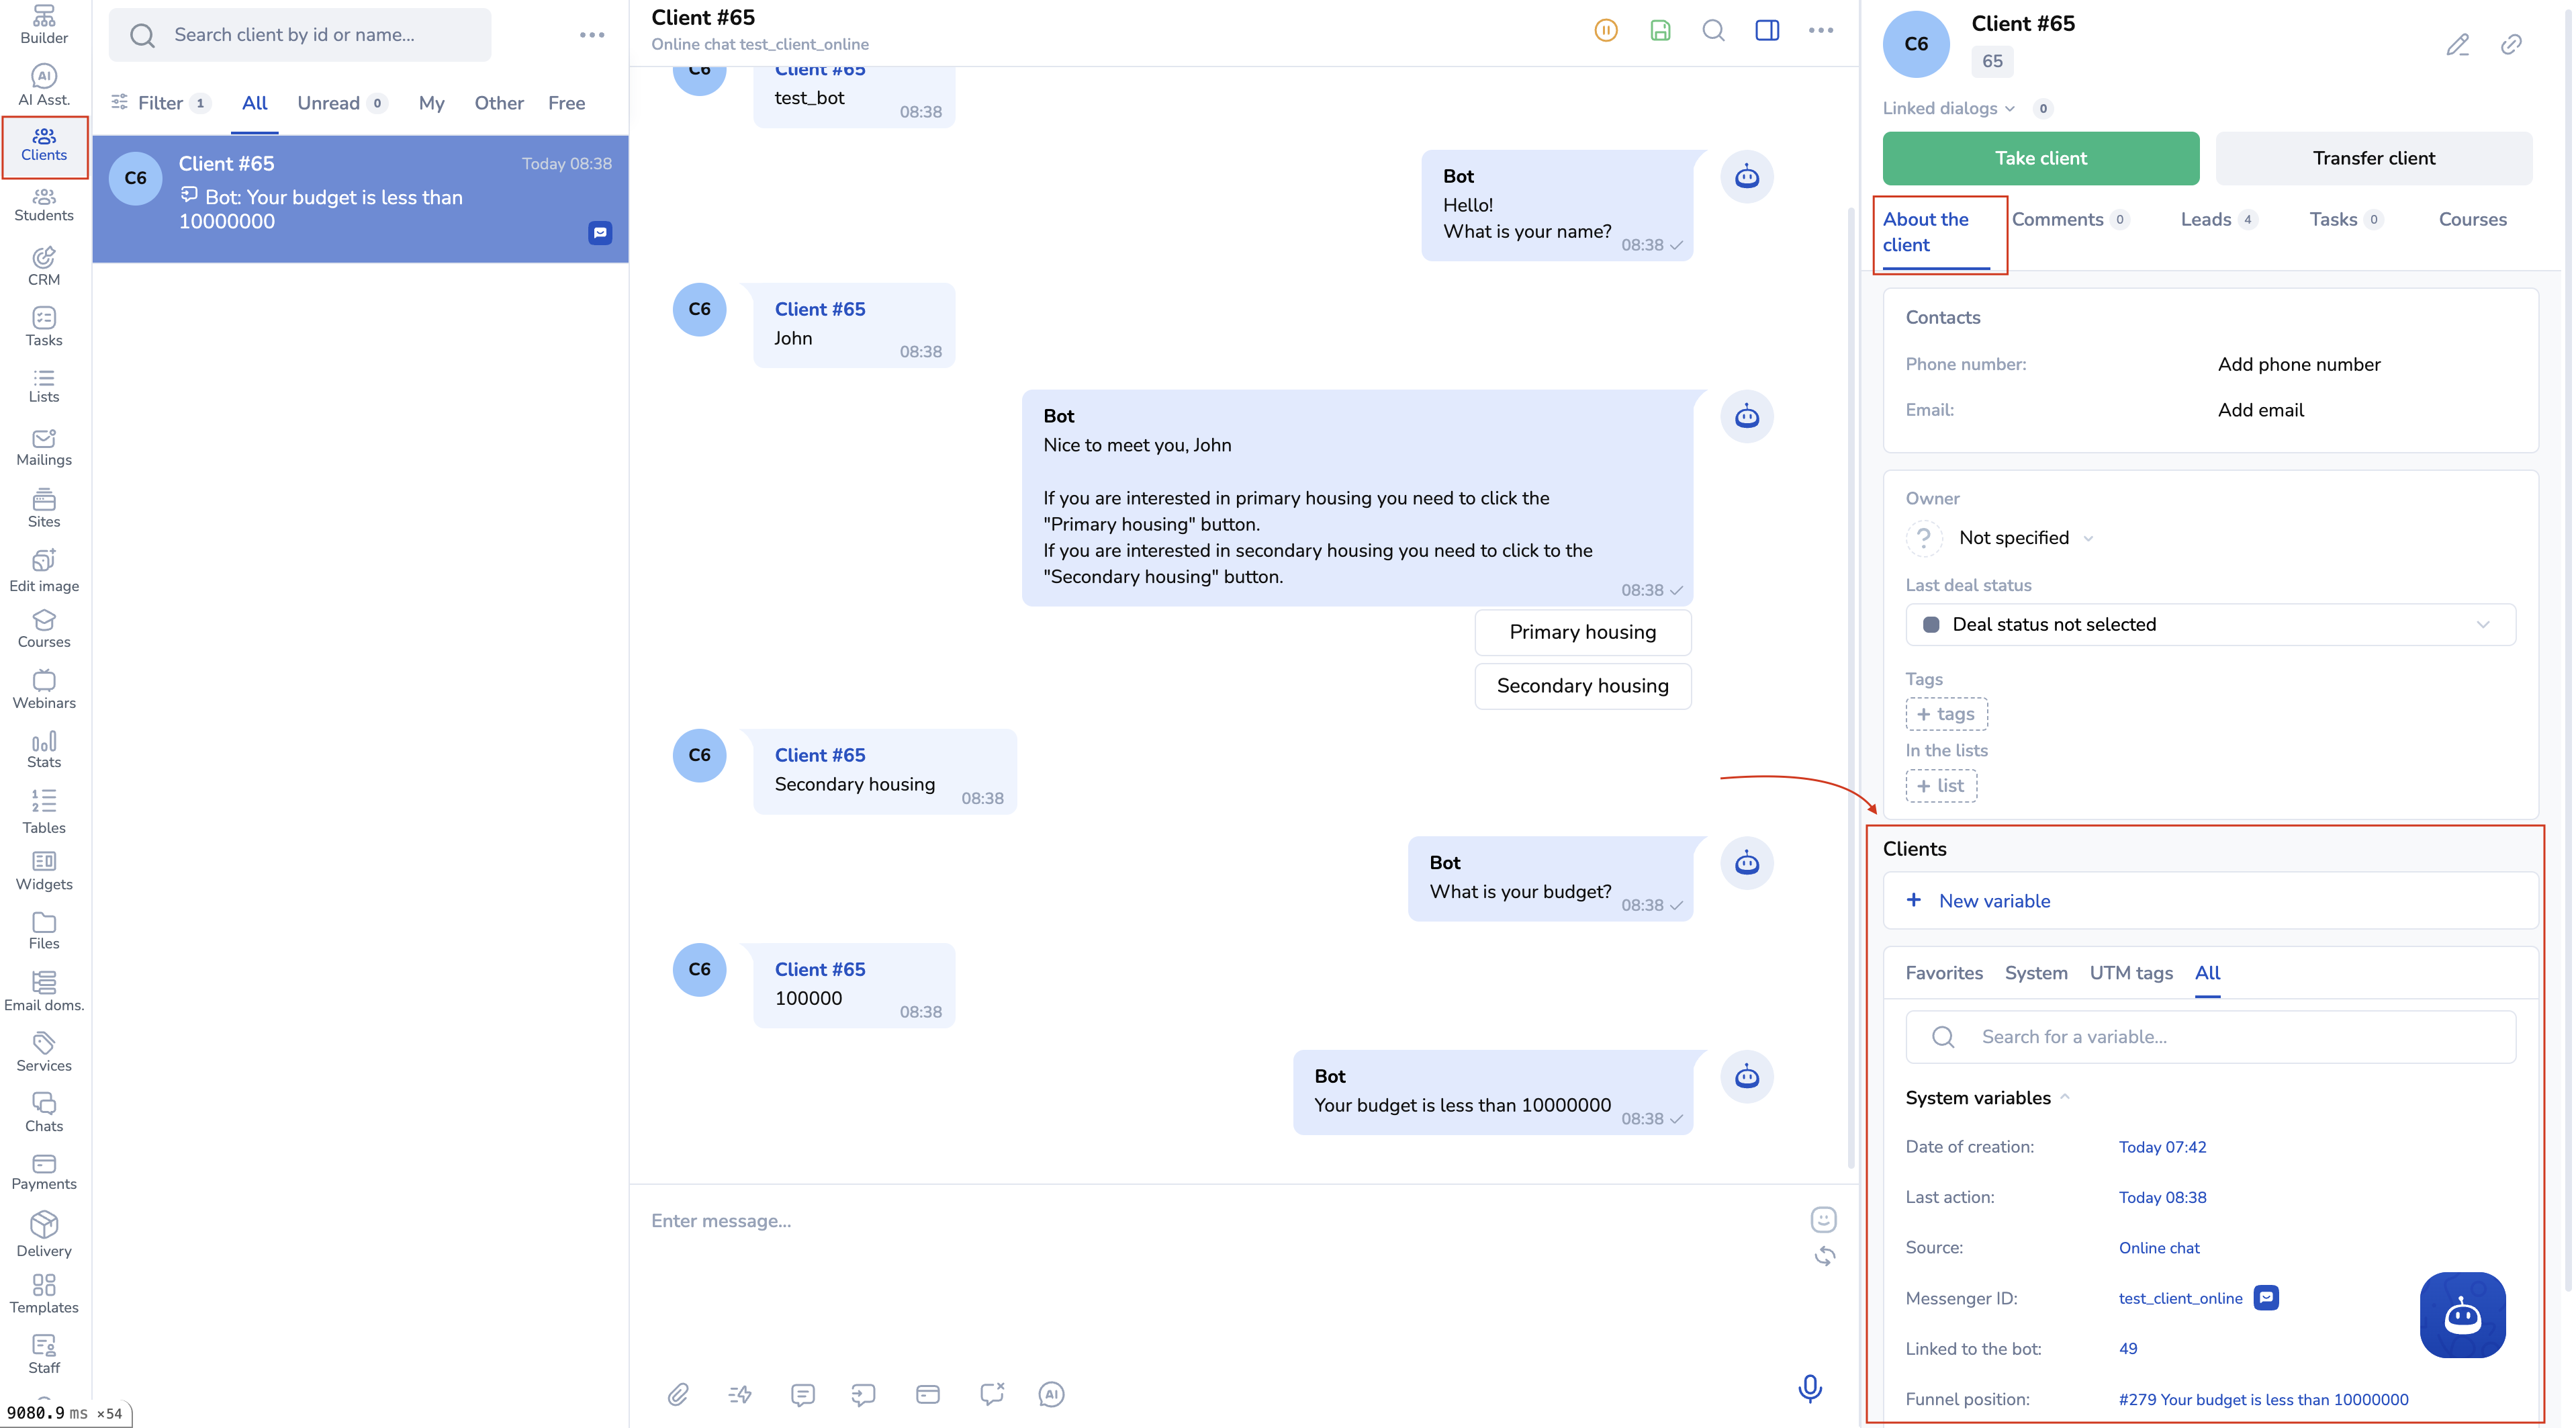Click the microphone voice message icon

pyautogui.click(x=1810, y=1388)
